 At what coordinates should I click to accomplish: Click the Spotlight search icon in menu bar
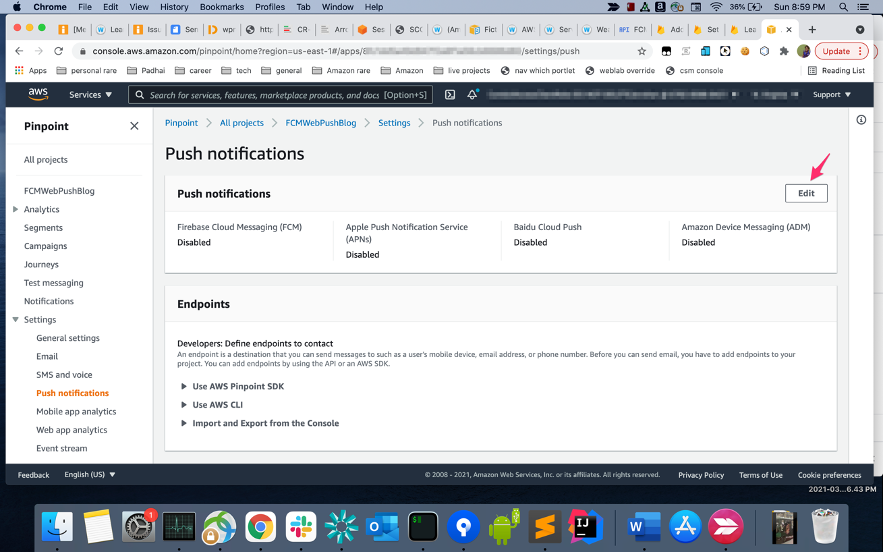pyautogui.click(x=843, y=7)
